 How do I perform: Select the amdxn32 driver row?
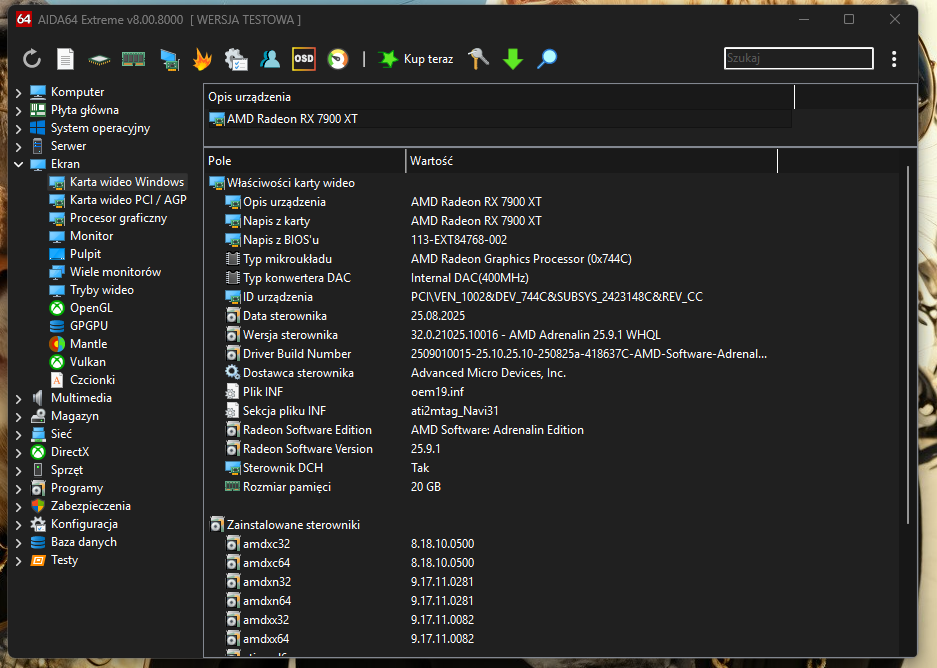point(499,582)
